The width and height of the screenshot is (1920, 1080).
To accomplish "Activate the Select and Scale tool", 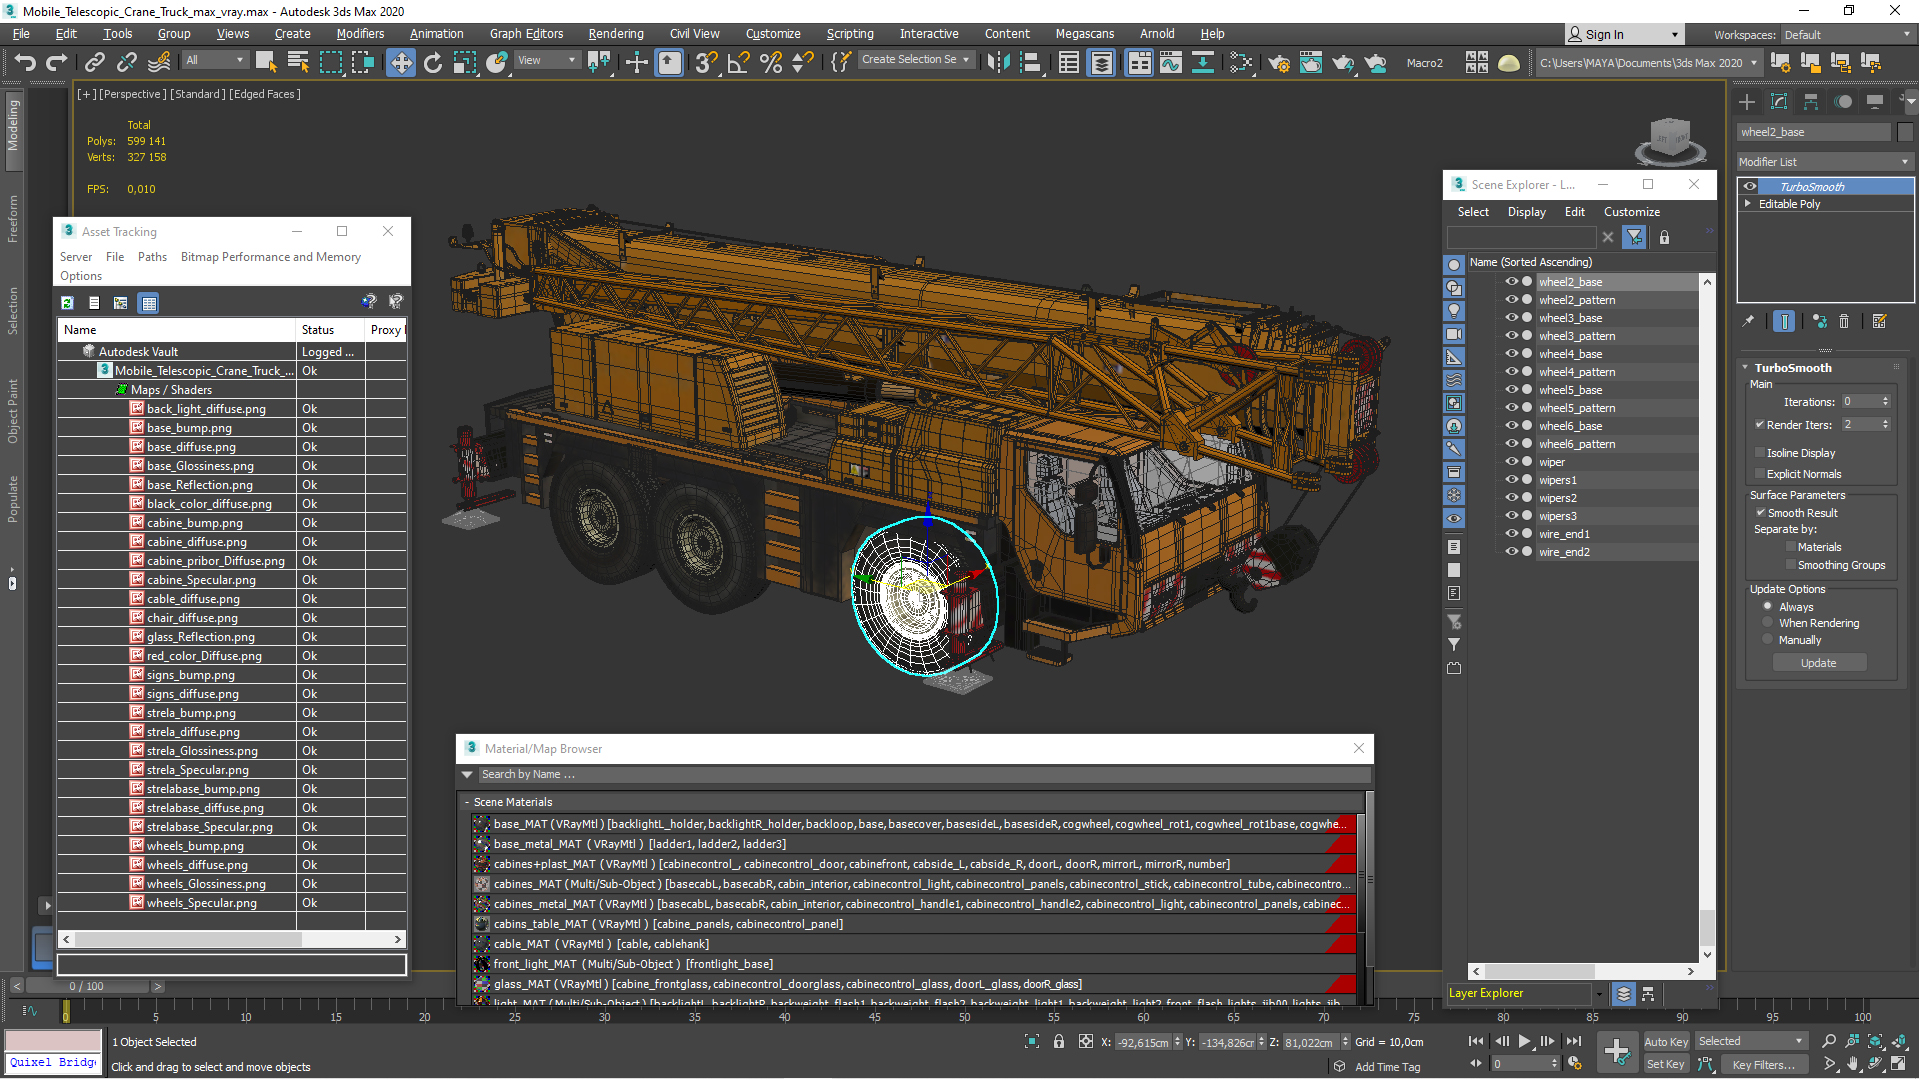I will pos(465,63).
